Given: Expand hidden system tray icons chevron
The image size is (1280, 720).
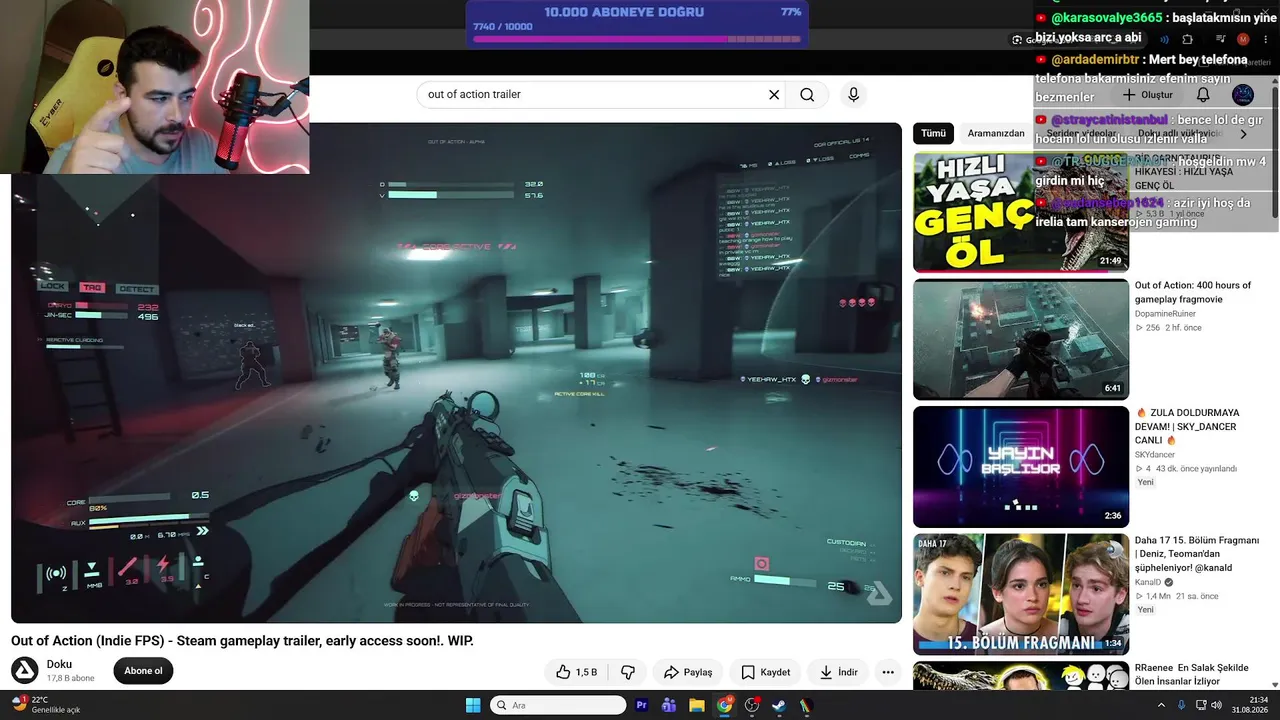Looking at the screenshot, I should [1161, 705].
